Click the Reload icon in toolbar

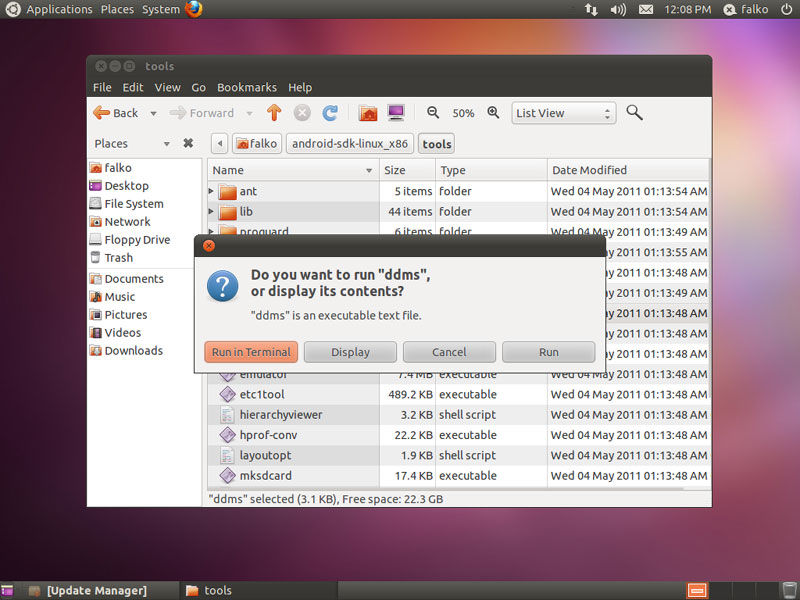[330, 113]
